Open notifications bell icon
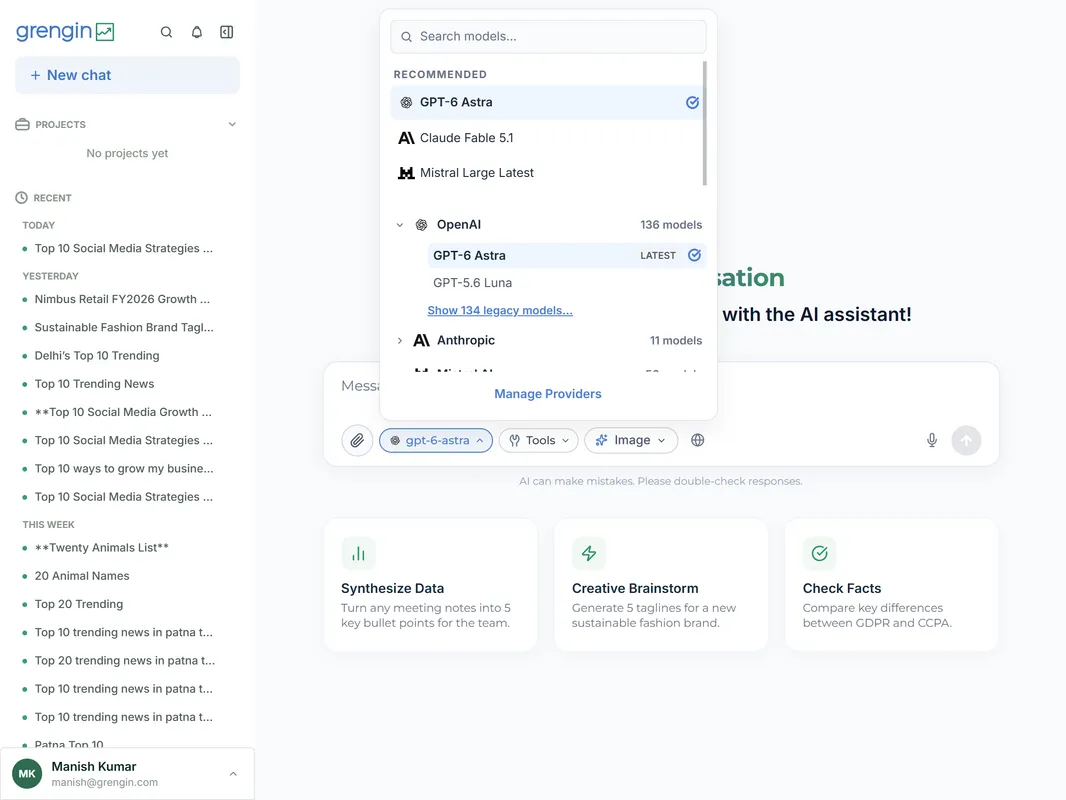This screenshot has height=800, width=1066. (196, 32)
